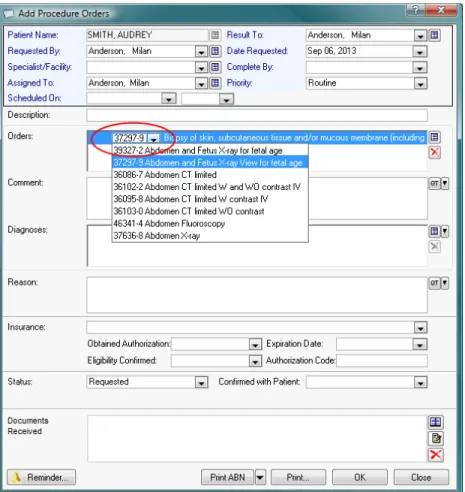Open the Obtained Authorization dropdown
Viewport: 465px width, 492px height.
255,344
